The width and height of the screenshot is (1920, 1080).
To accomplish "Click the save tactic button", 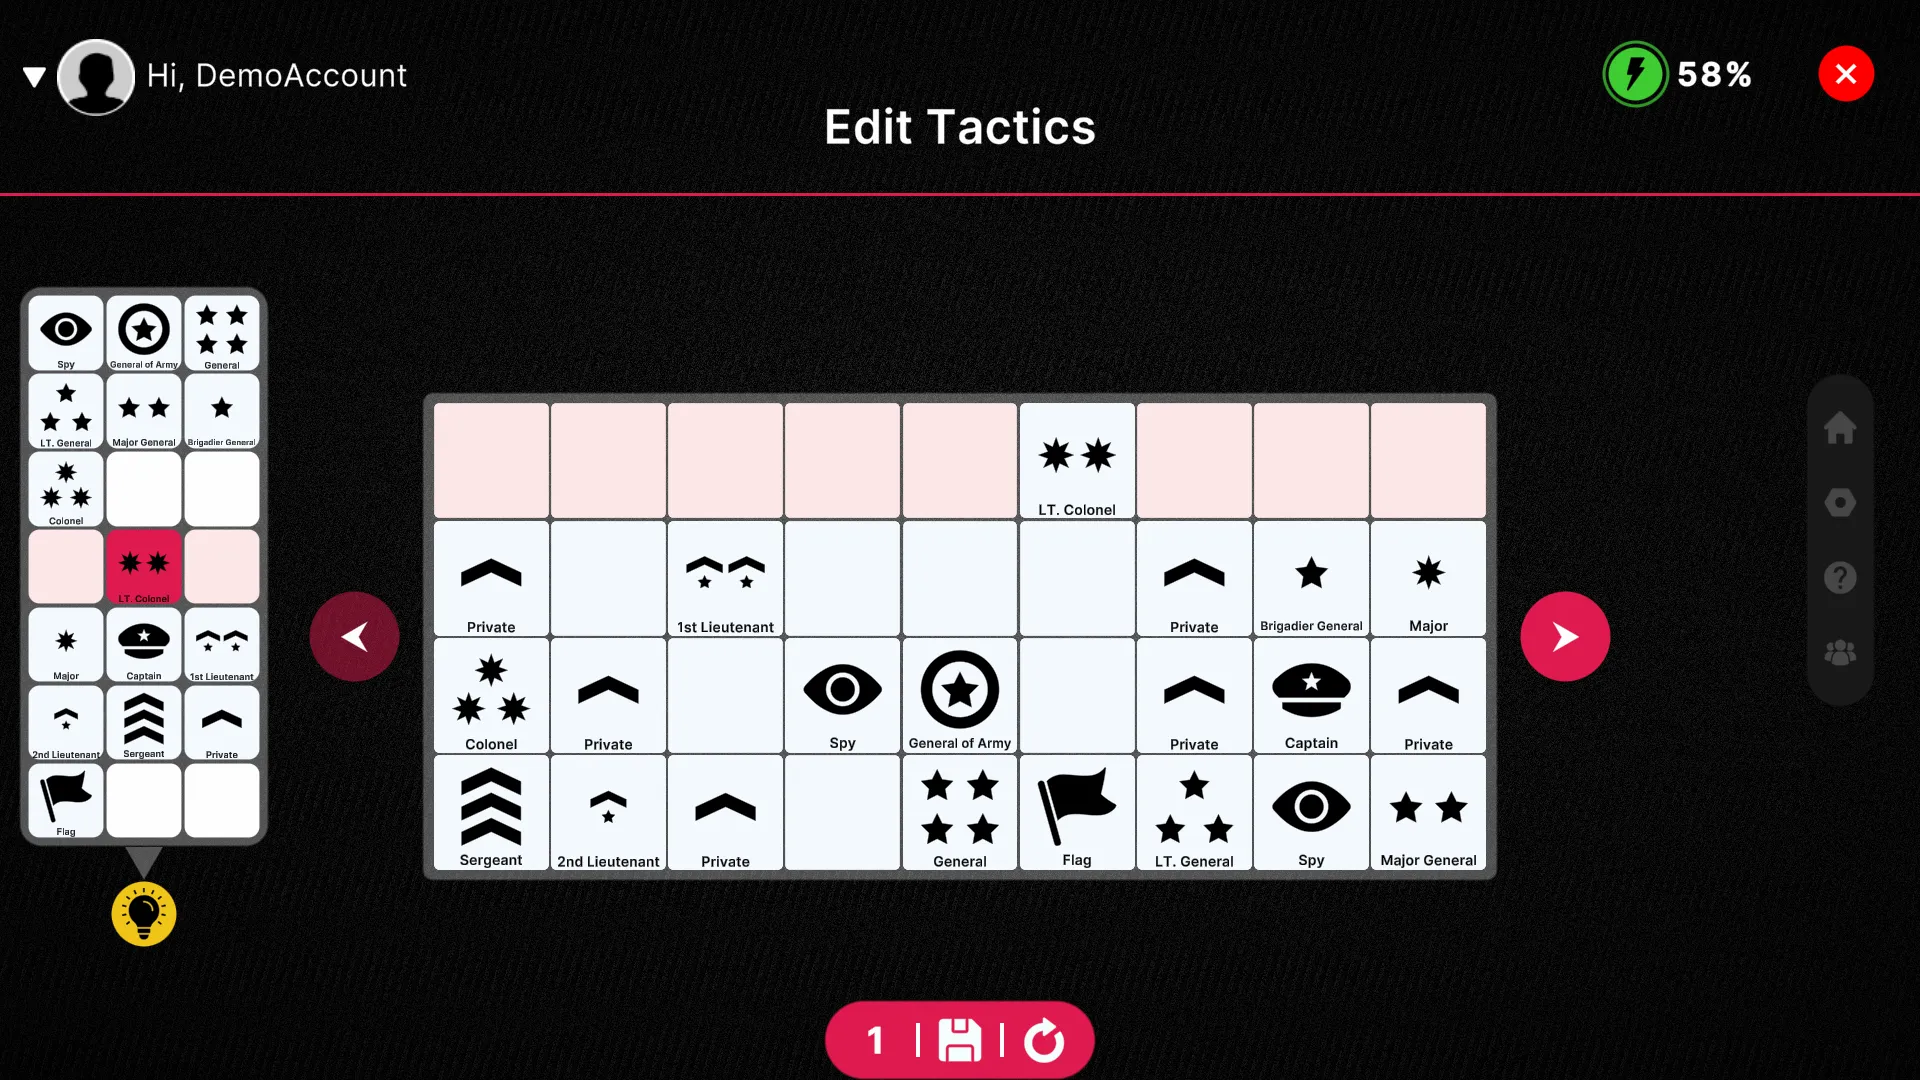I will (x=960, y=1040).
